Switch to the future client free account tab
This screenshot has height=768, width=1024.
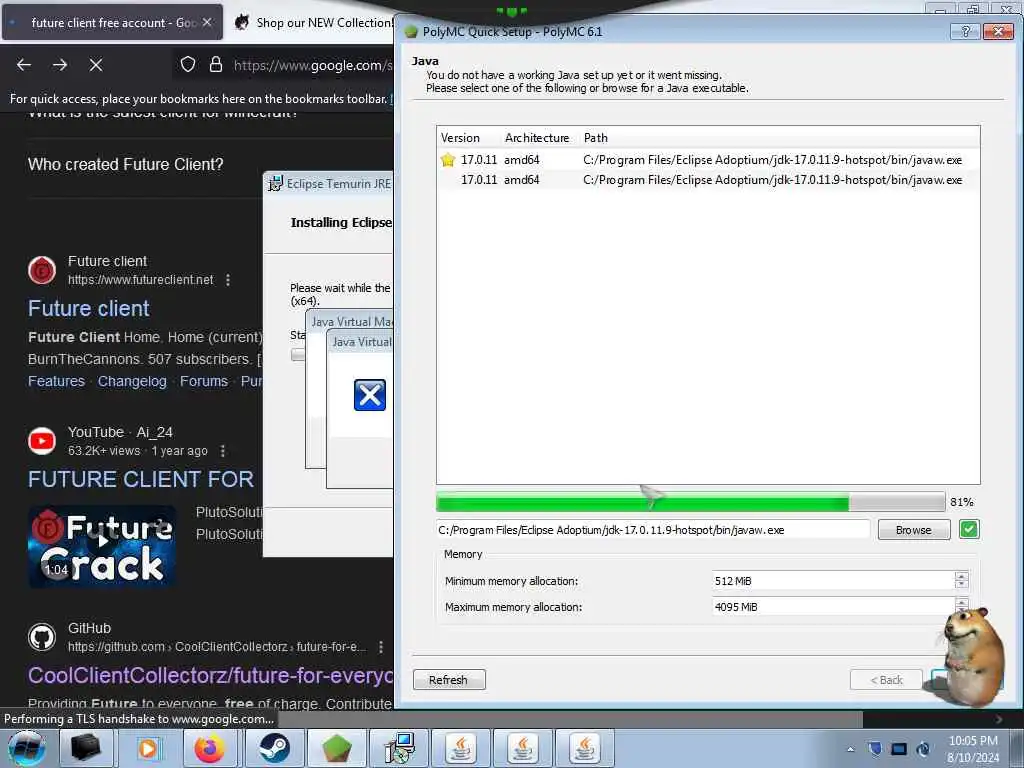111,22
